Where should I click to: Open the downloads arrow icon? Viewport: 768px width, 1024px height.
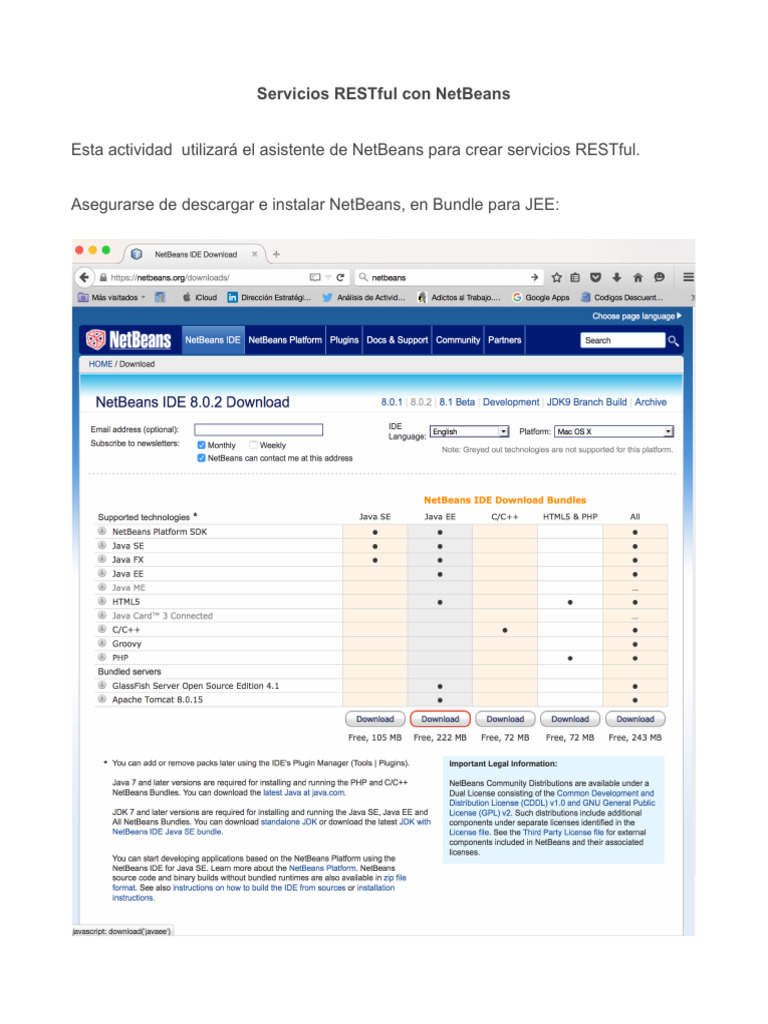pyautogui.click(x=616, y=278)
